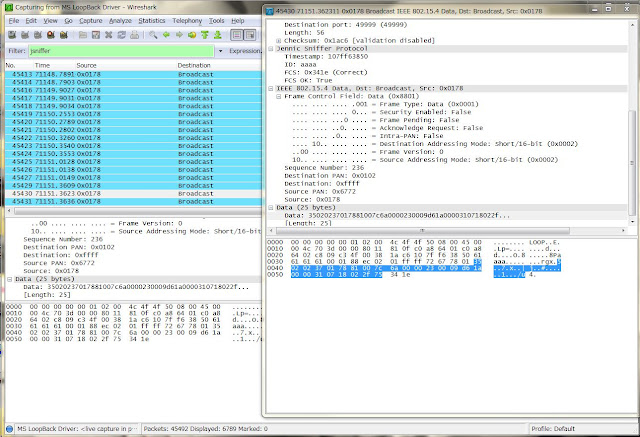
Task: Print packets using the printer icon
Action: 134,35
